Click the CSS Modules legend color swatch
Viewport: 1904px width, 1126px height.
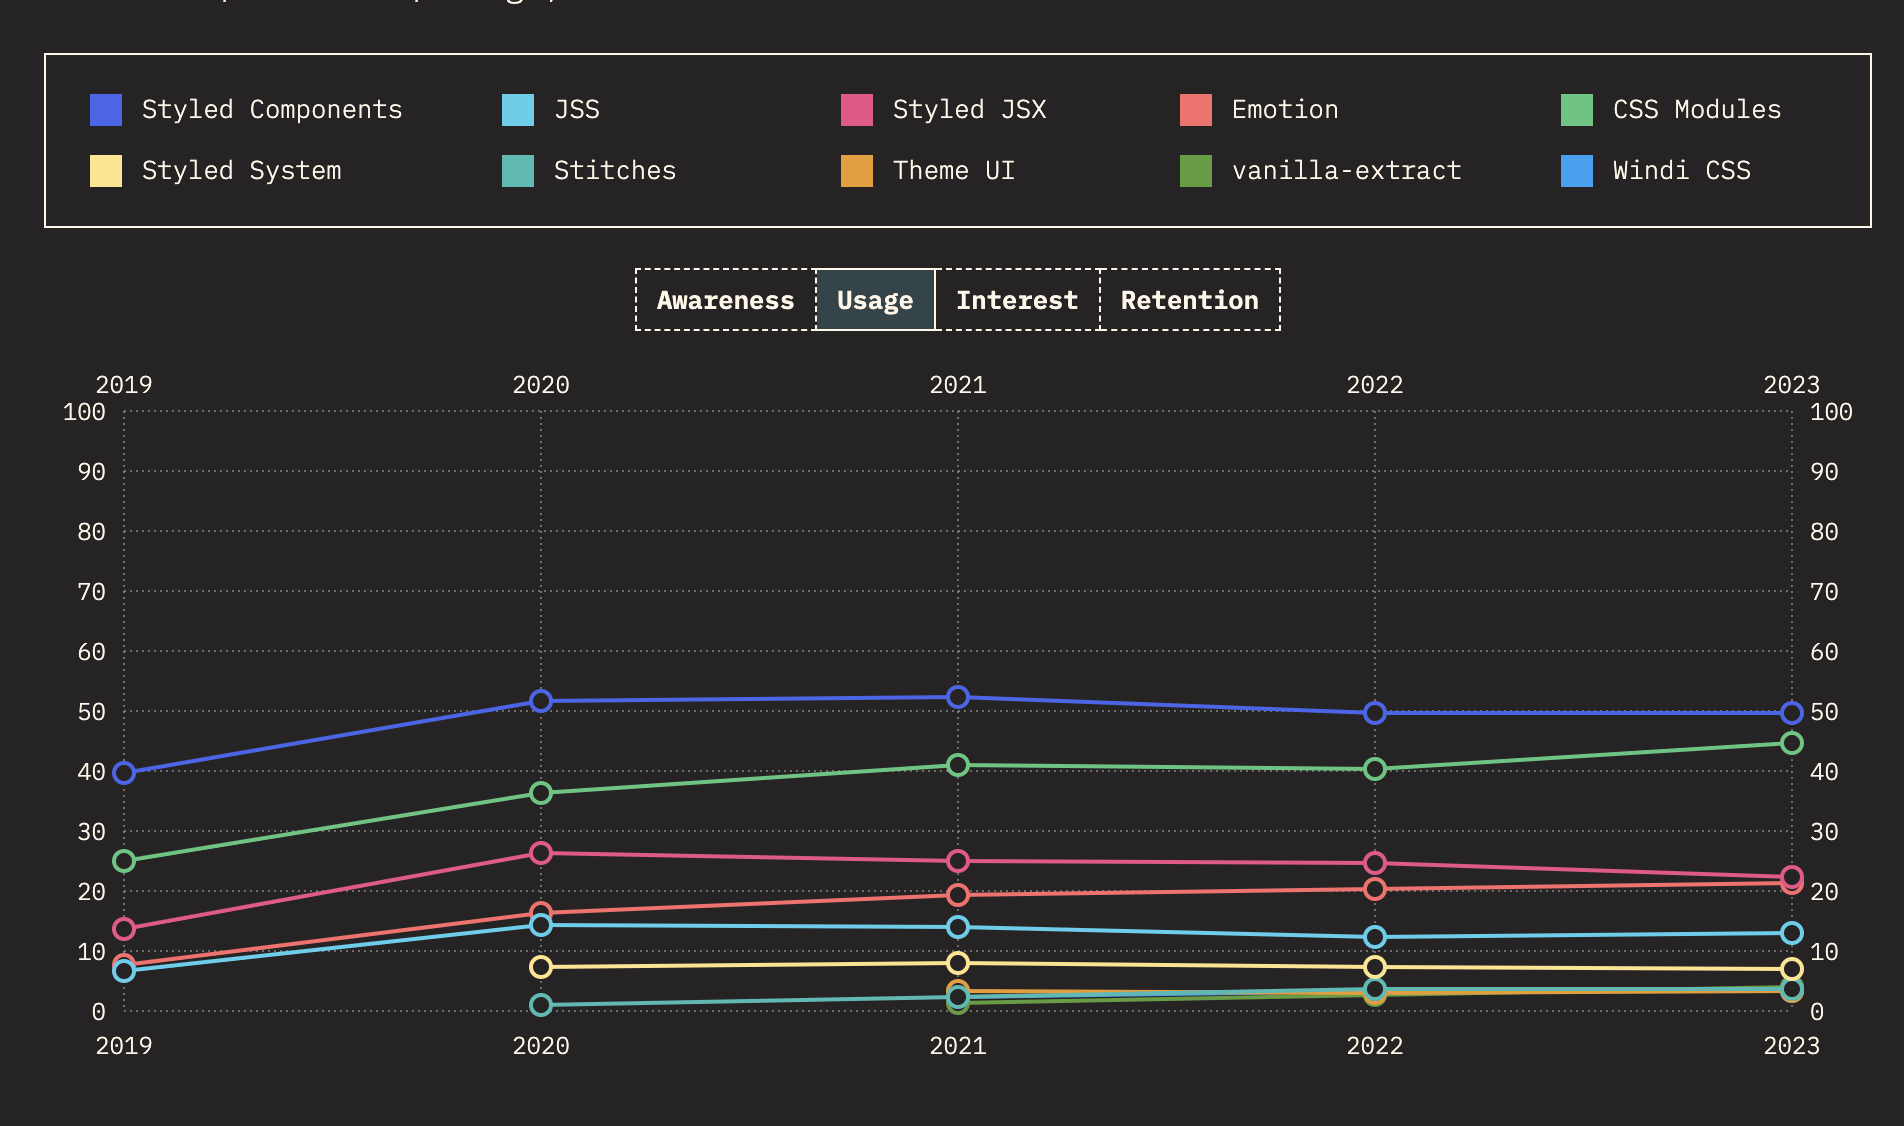[x=1577, y=110]
